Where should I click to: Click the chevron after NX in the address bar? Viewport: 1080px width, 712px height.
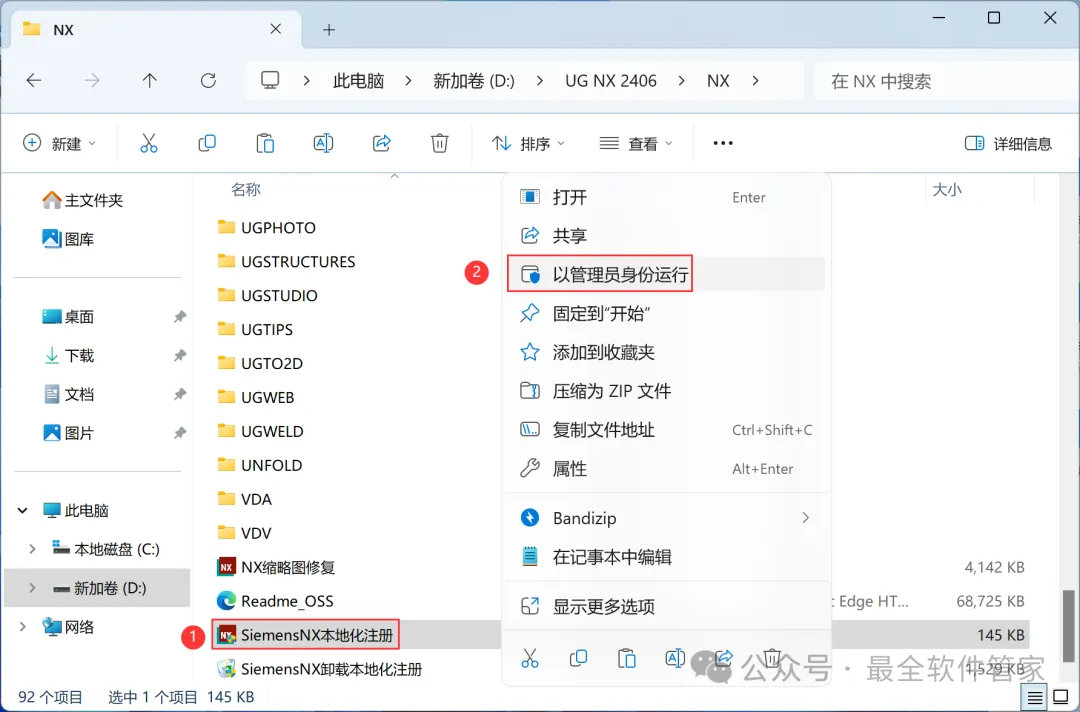[756, 81]
